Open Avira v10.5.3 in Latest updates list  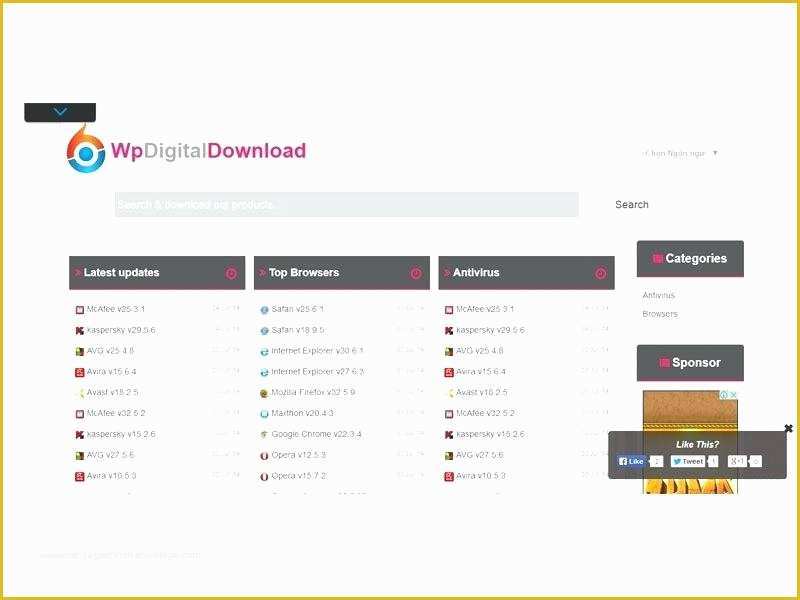pos(111,476)
